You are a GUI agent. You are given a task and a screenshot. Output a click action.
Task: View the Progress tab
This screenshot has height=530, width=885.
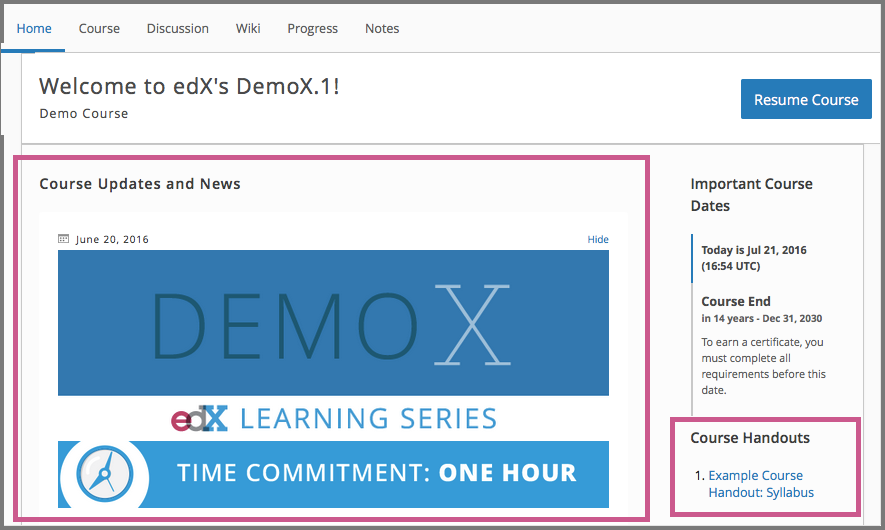point(313,29)
